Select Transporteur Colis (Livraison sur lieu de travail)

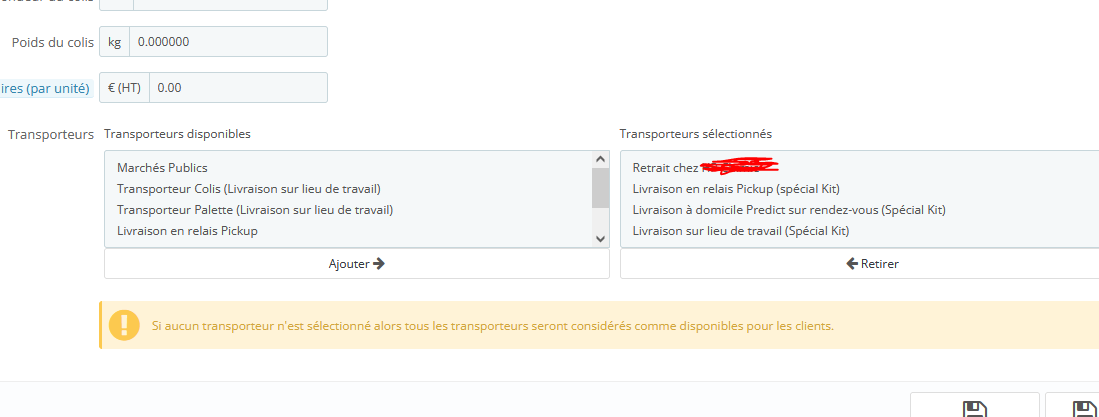pyautogui.click(x=249, y=189)
